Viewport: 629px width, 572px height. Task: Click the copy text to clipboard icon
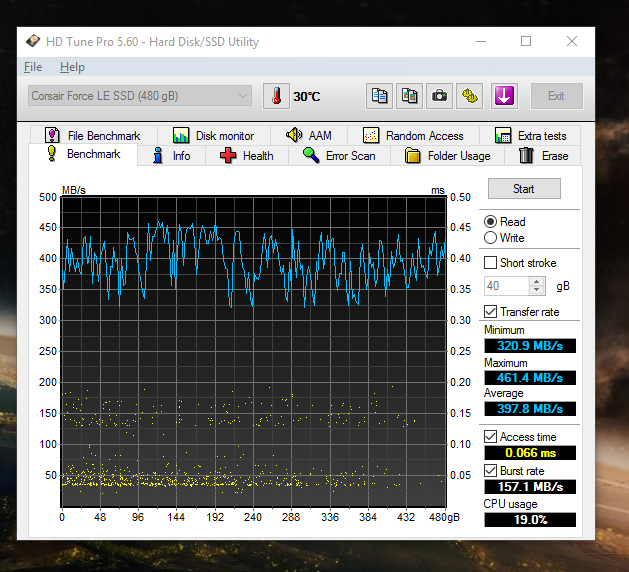point(380,96)
